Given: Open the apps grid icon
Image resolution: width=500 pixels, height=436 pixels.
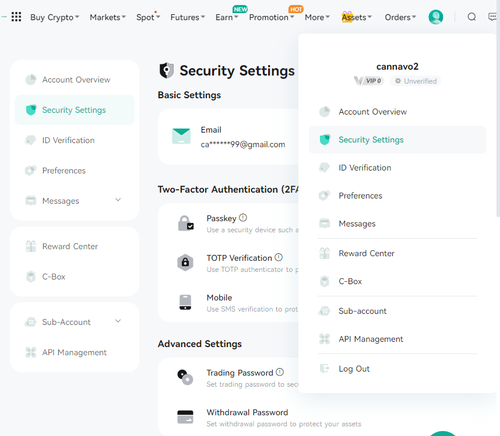Looking at the screenshot, I should (16, 17).
